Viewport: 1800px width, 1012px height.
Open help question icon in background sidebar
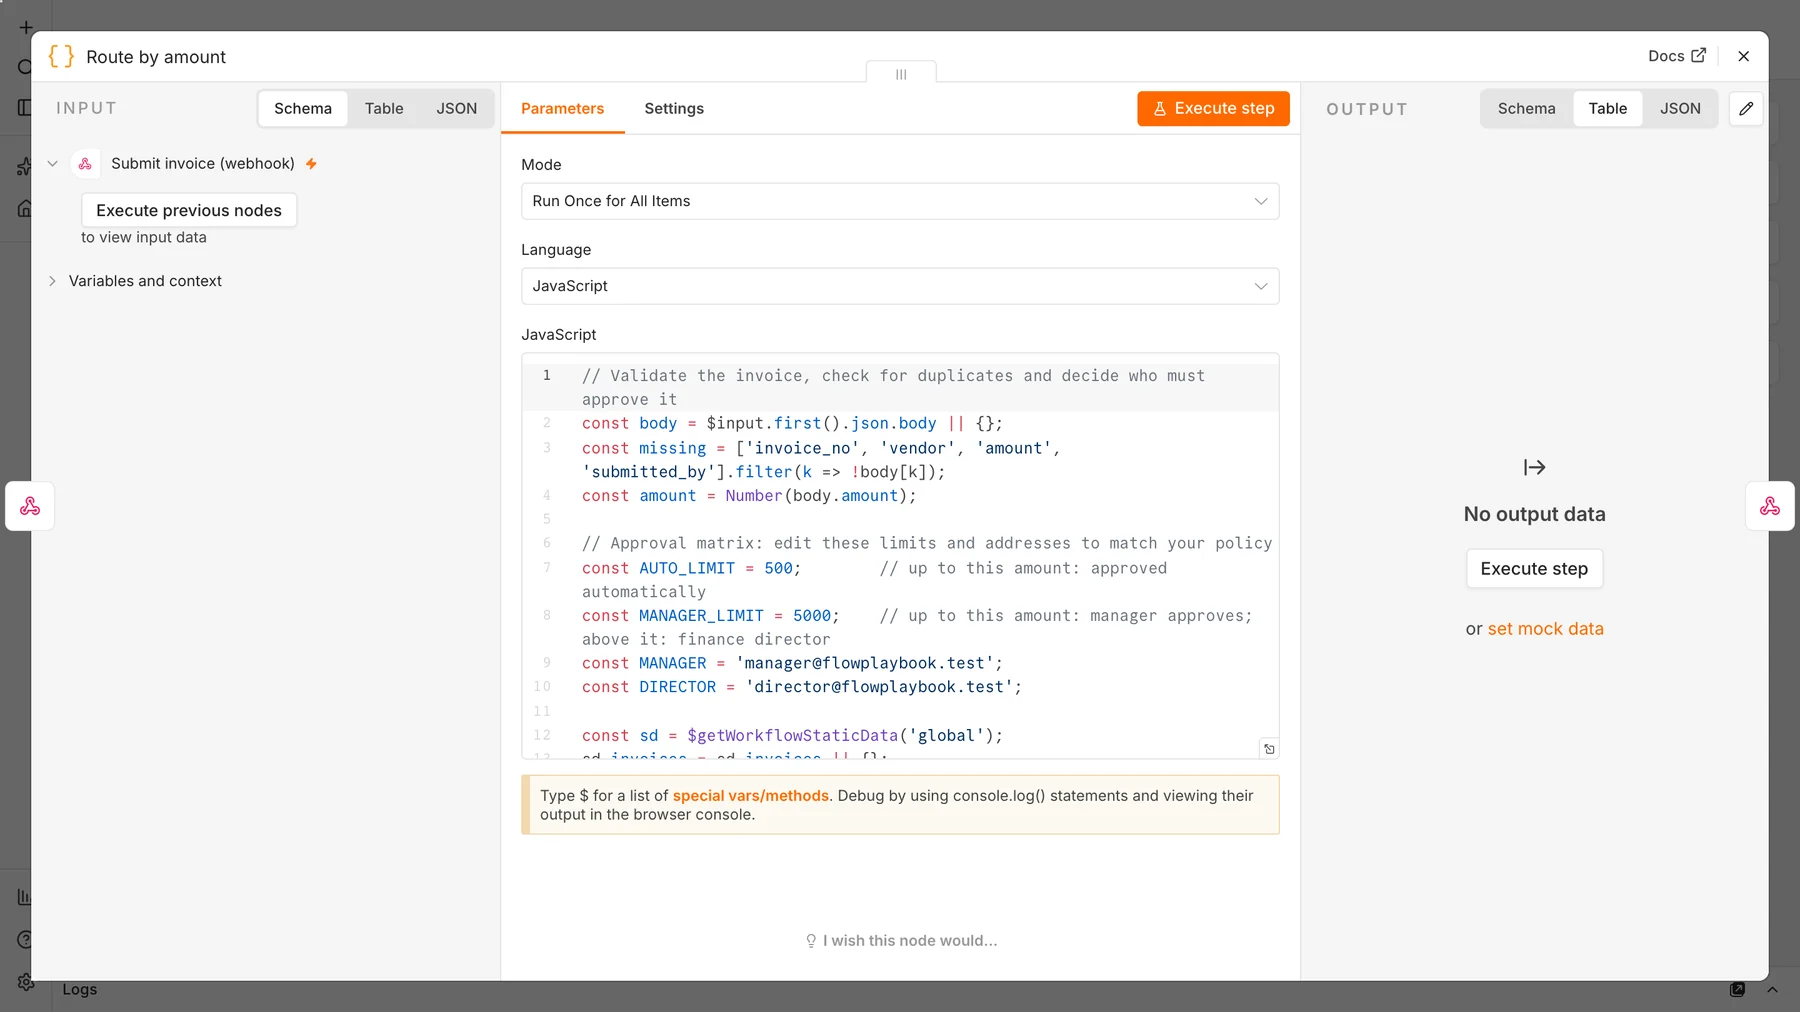pyautogui.click(x=24, y=939)
